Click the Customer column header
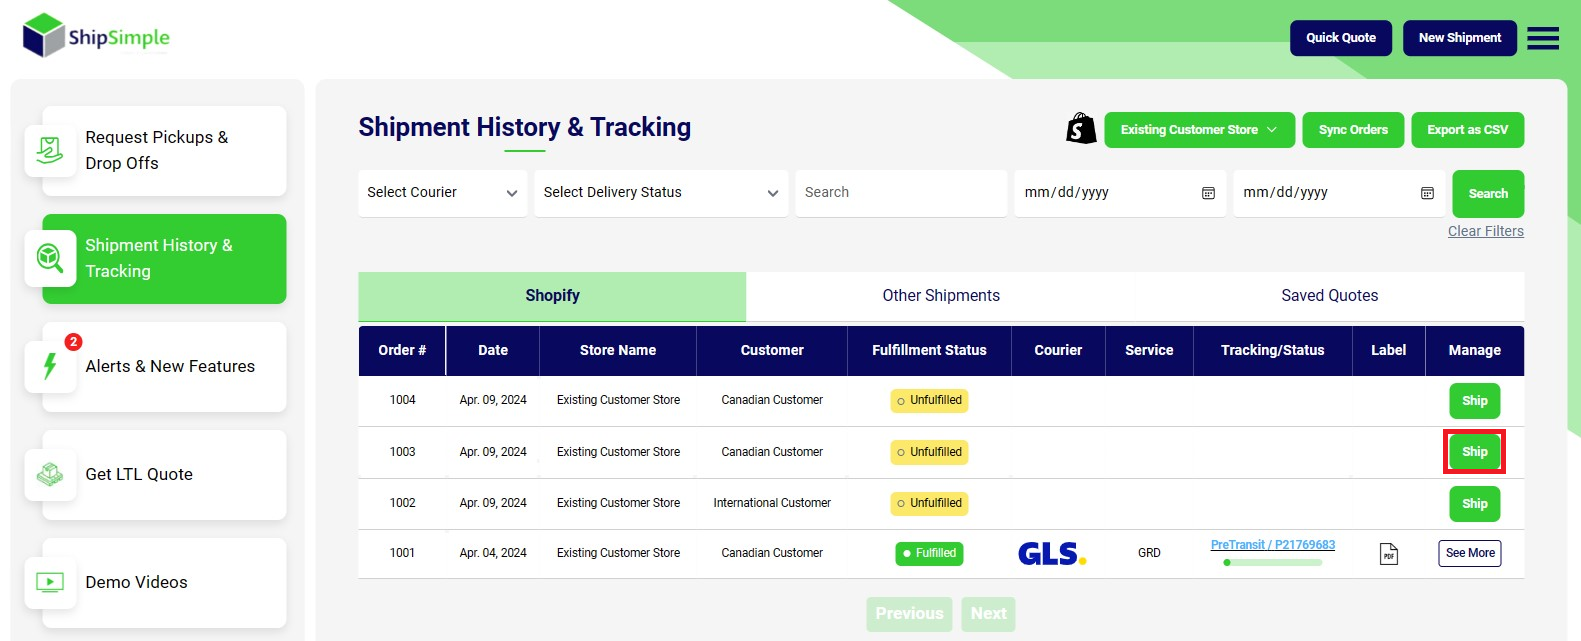 772,350
